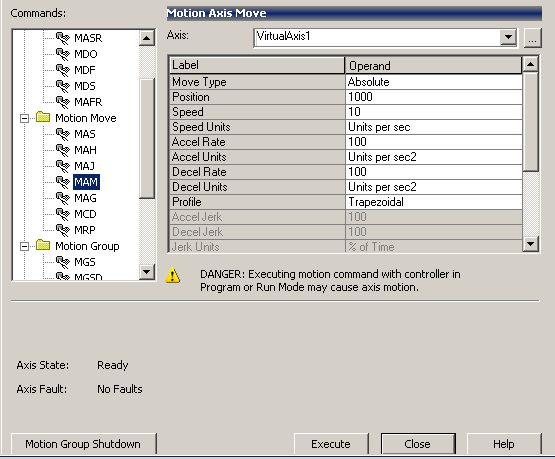Select the MDO command icon
The image size is (555, 459).
coord(63,54)
